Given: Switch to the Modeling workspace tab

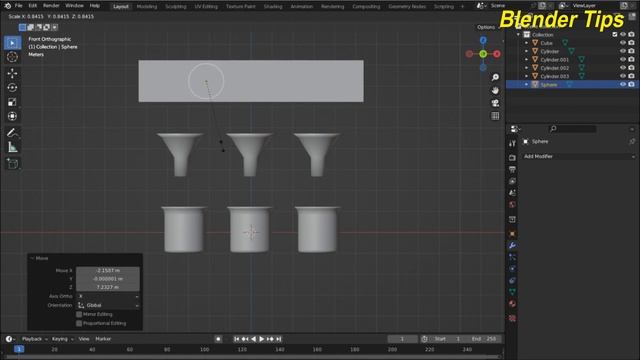Looking at the screenshot, I should click(147, 7).
